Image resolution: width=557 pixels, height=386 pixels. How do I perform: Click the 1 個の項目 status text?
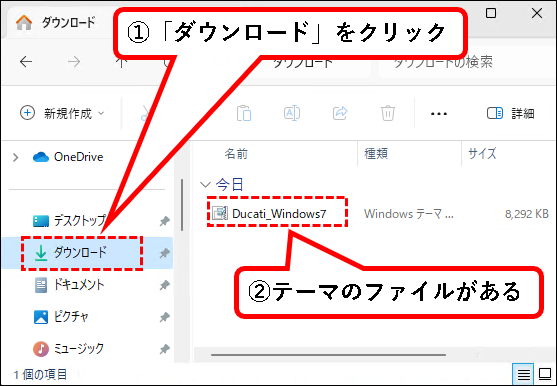click(x=40, y=374)
